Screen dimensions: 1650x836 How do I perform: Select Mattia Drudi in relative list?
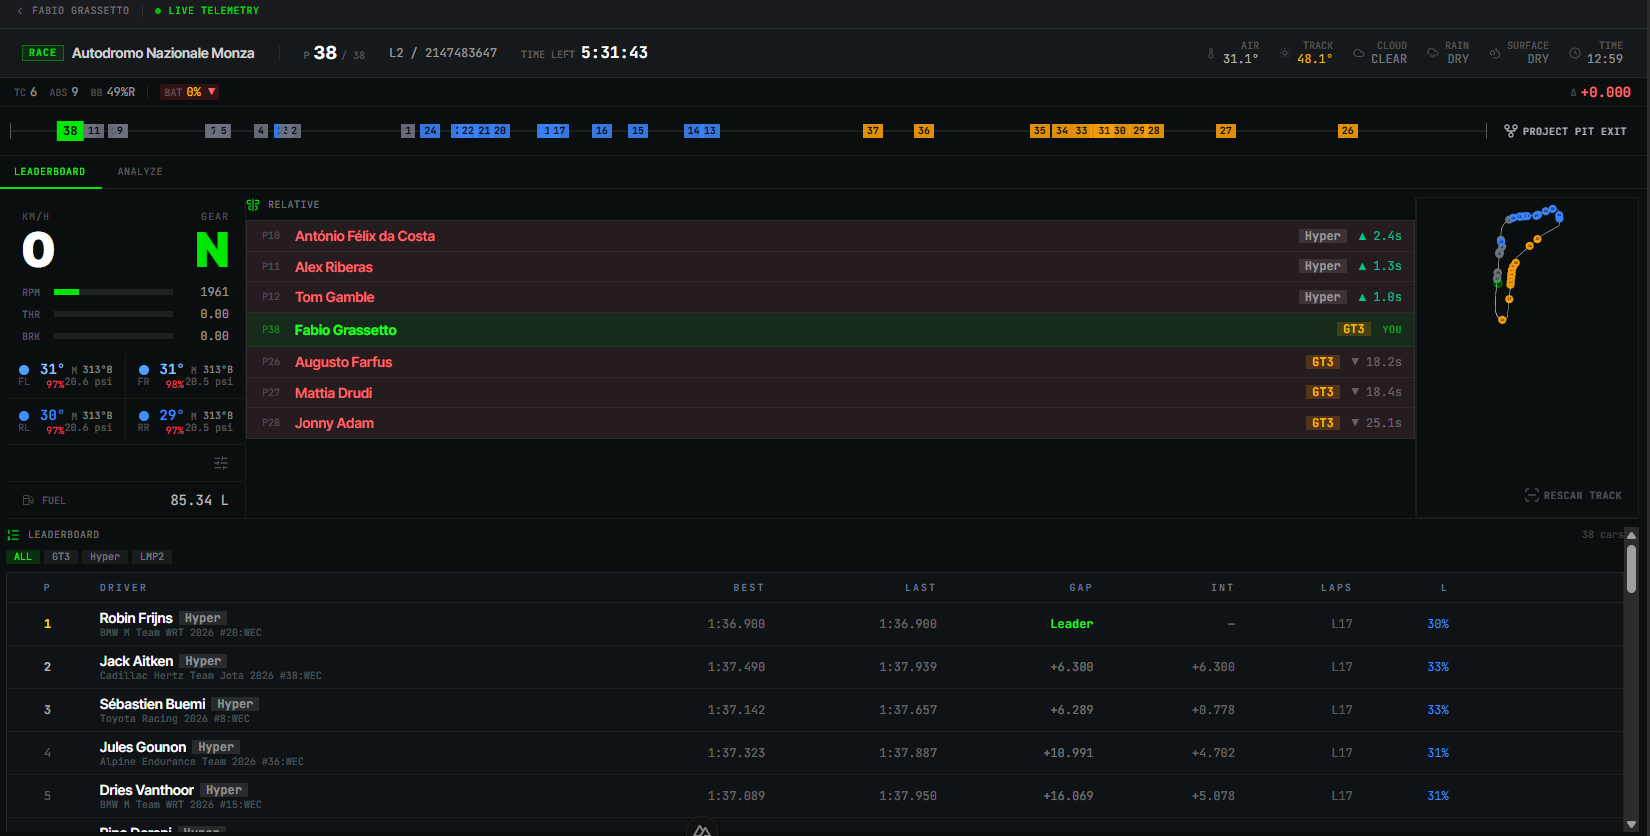coord(830,393)
